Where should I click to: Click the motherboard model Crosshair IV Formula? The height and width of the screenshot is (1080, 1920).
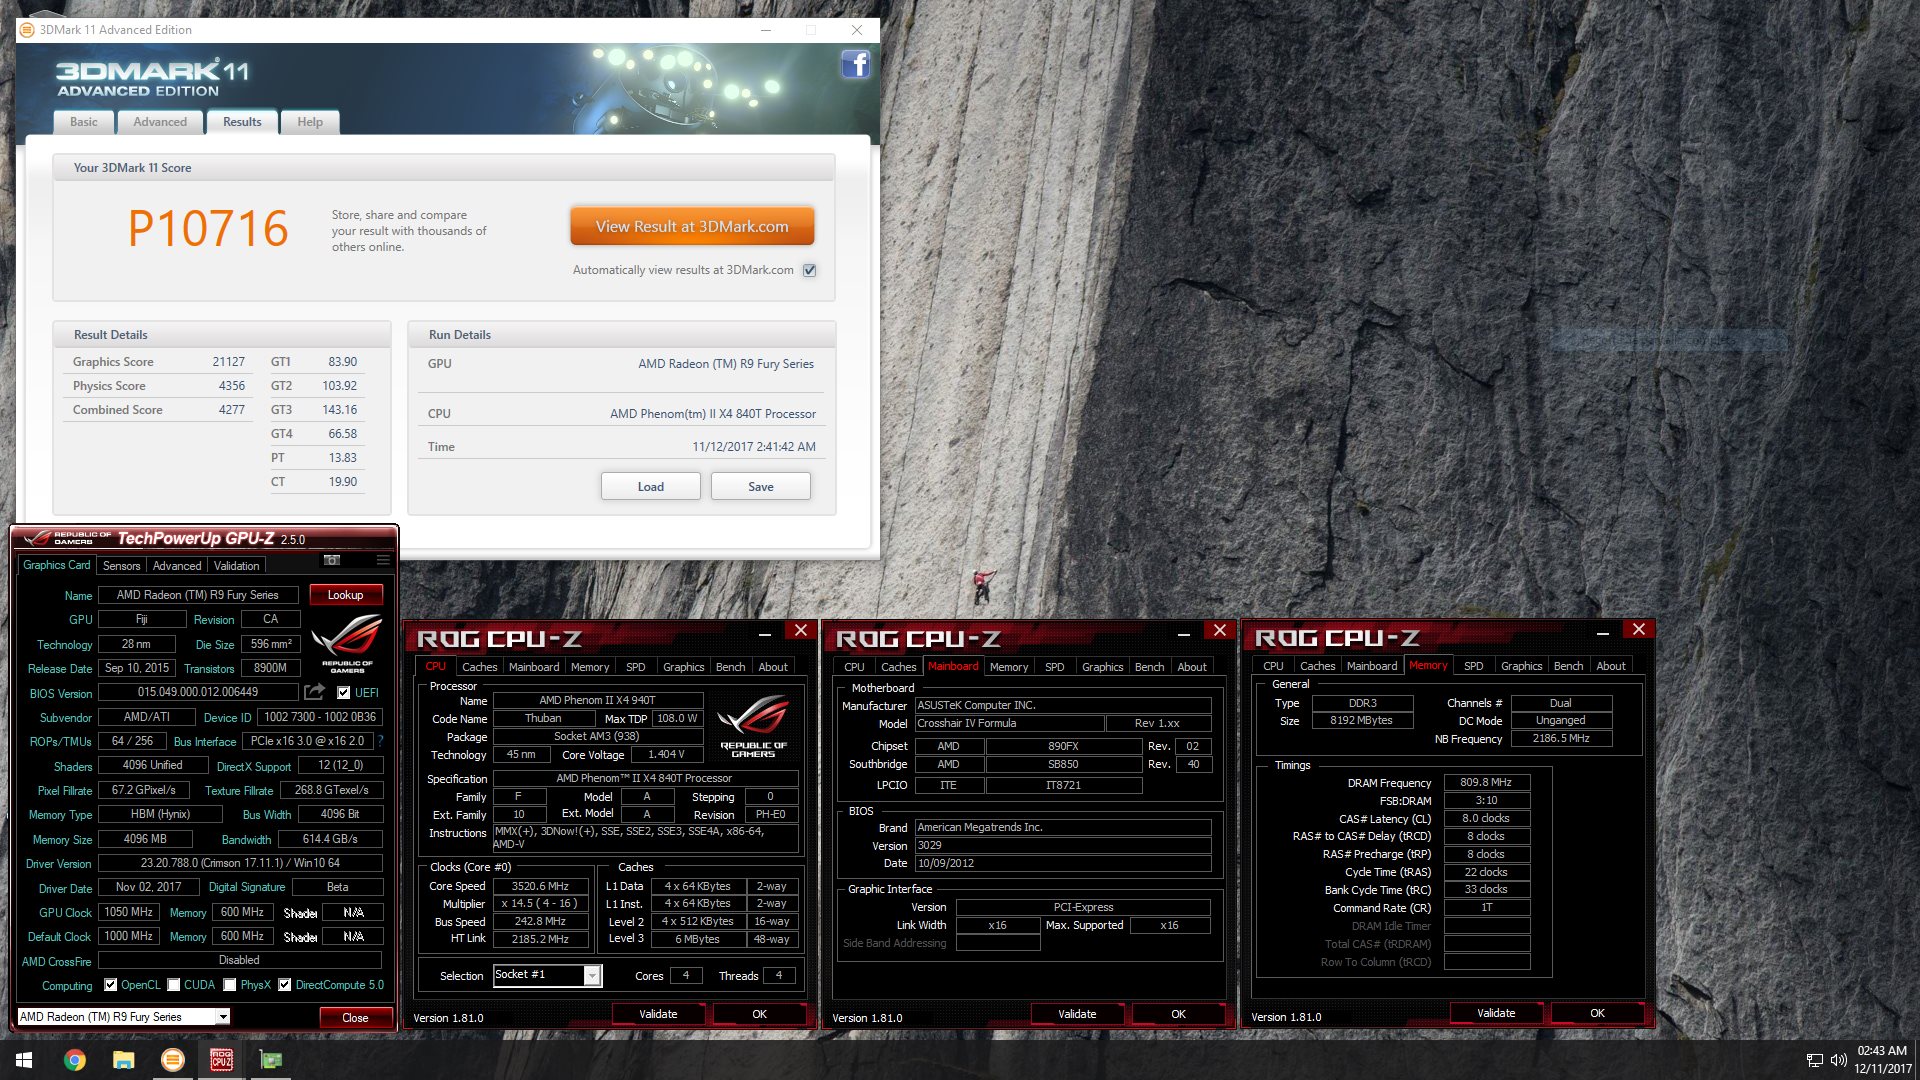point(1010,723)
